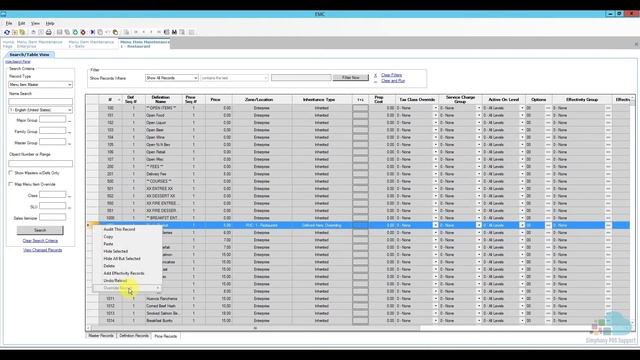Click the Filter Now button

coord(351,78)
